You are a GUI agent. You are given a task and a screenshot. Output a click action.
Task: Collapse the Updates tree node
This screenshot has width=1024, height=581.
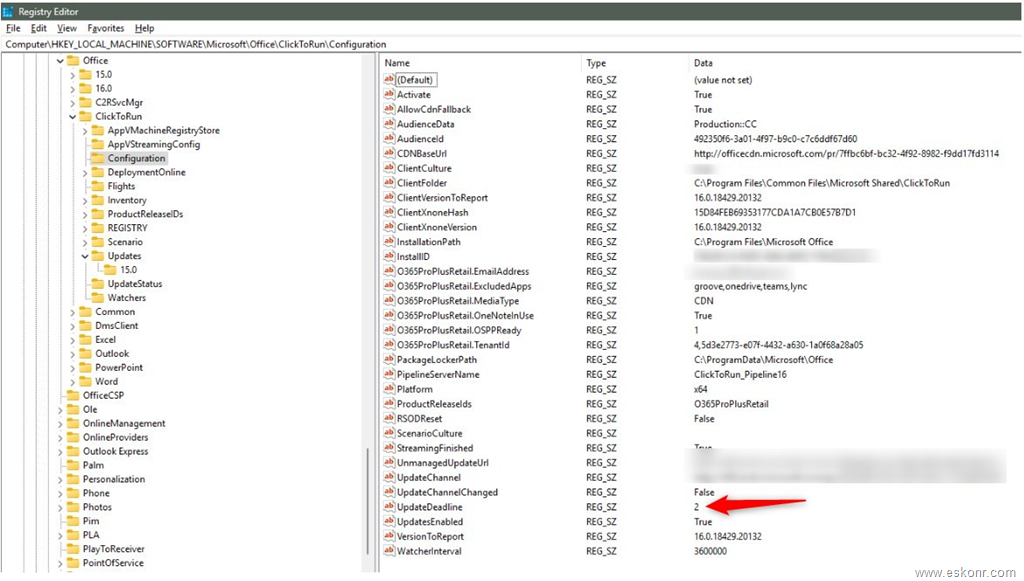click(x=85, y=256)
